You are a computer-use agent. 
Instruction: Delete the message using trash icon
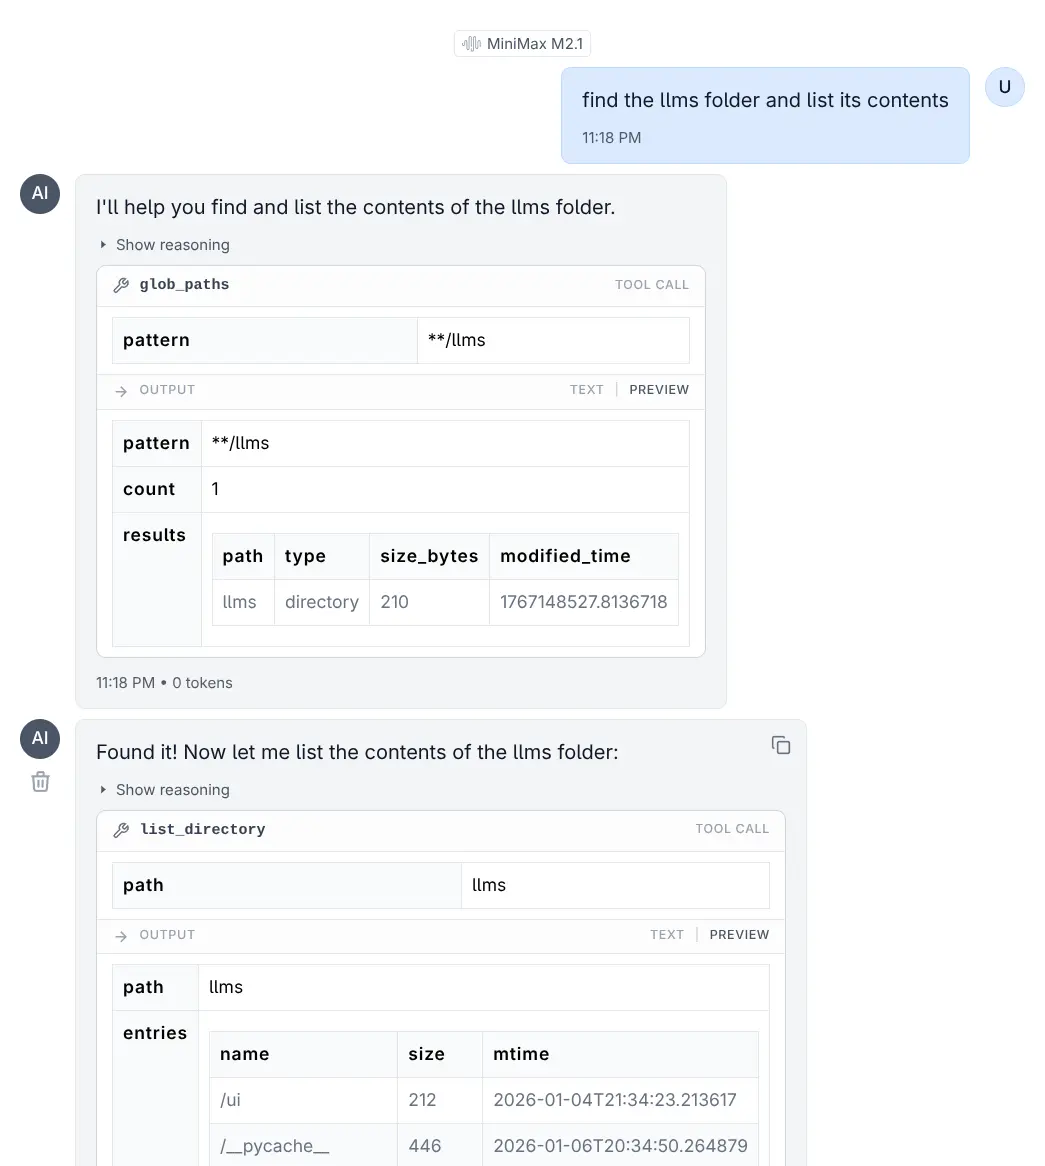[x=40, y=782]
